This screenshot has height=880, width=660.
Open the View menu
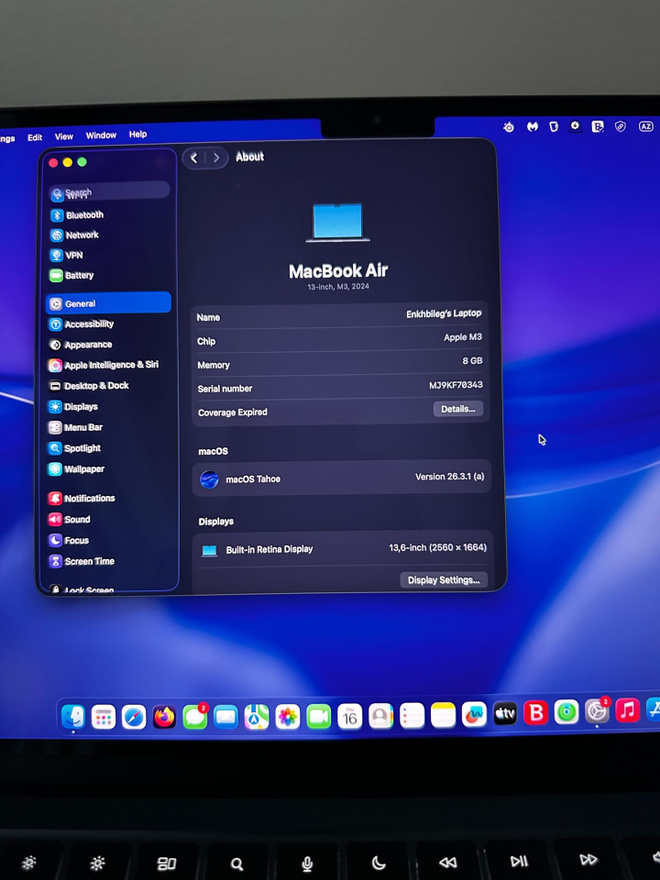pos(64,137)
